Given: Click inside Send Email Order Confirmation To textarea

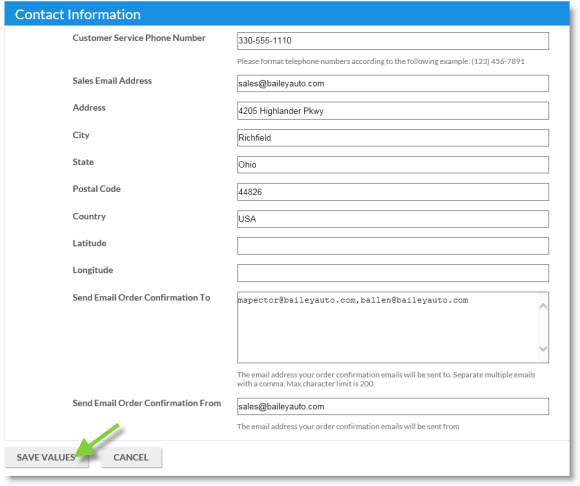Looking at the screenshot, I should 387,327.
